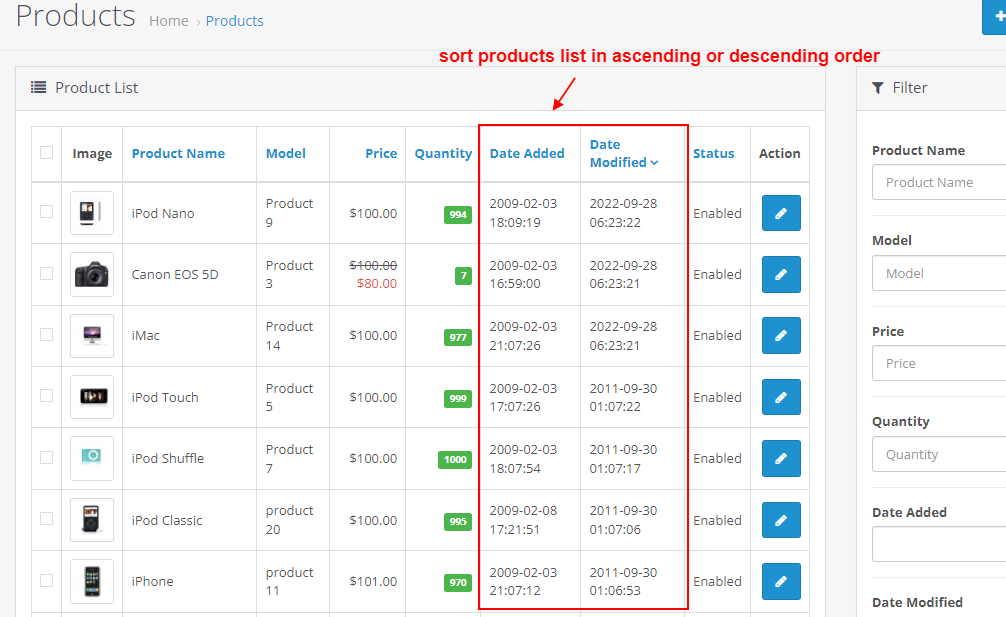This screenshot has width=1006, height=617.
Task: Sort the list by Date Added
Action: pyautogui.click(x=527, y=153)
